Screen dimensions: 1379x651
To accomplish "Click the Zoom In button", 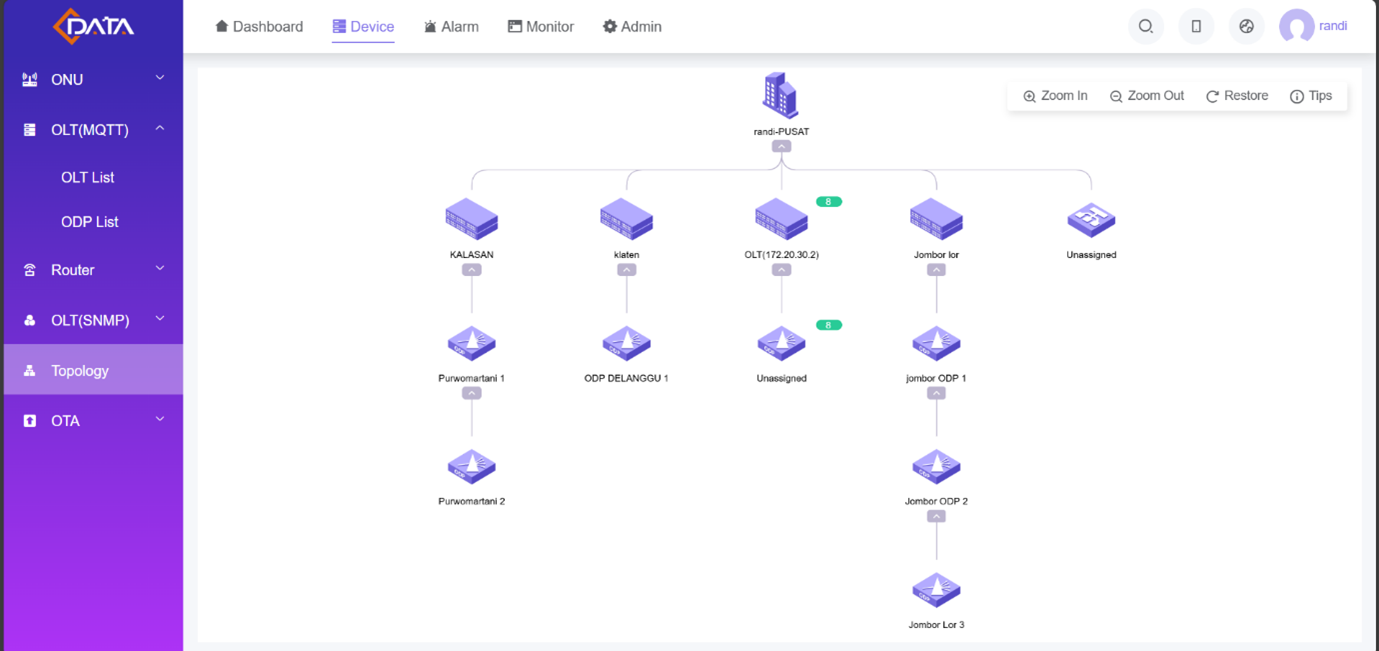I will 1055,96.
